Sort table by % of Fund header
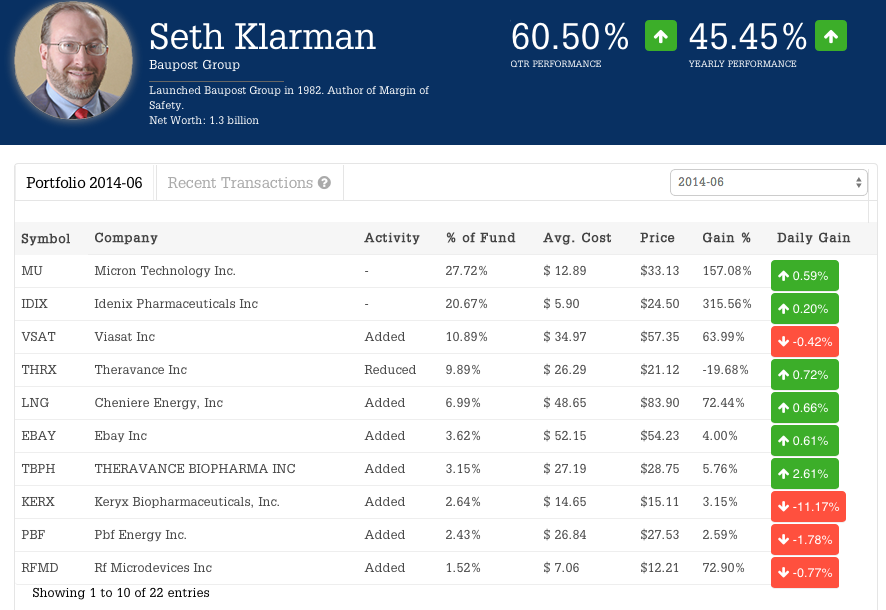 480,238
